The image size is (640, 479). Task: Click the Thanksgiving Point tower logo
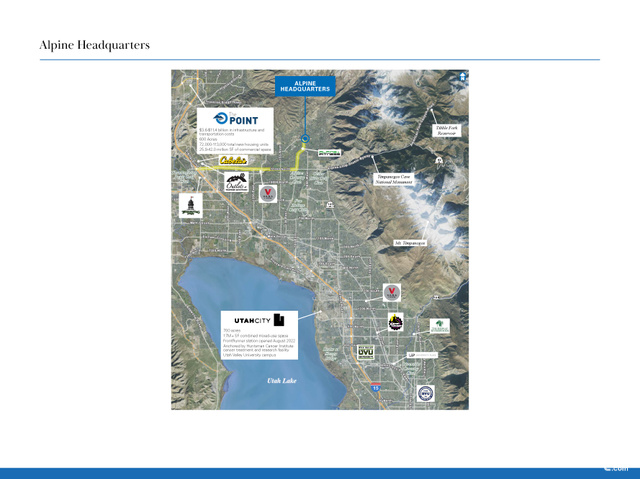[191, 206]
